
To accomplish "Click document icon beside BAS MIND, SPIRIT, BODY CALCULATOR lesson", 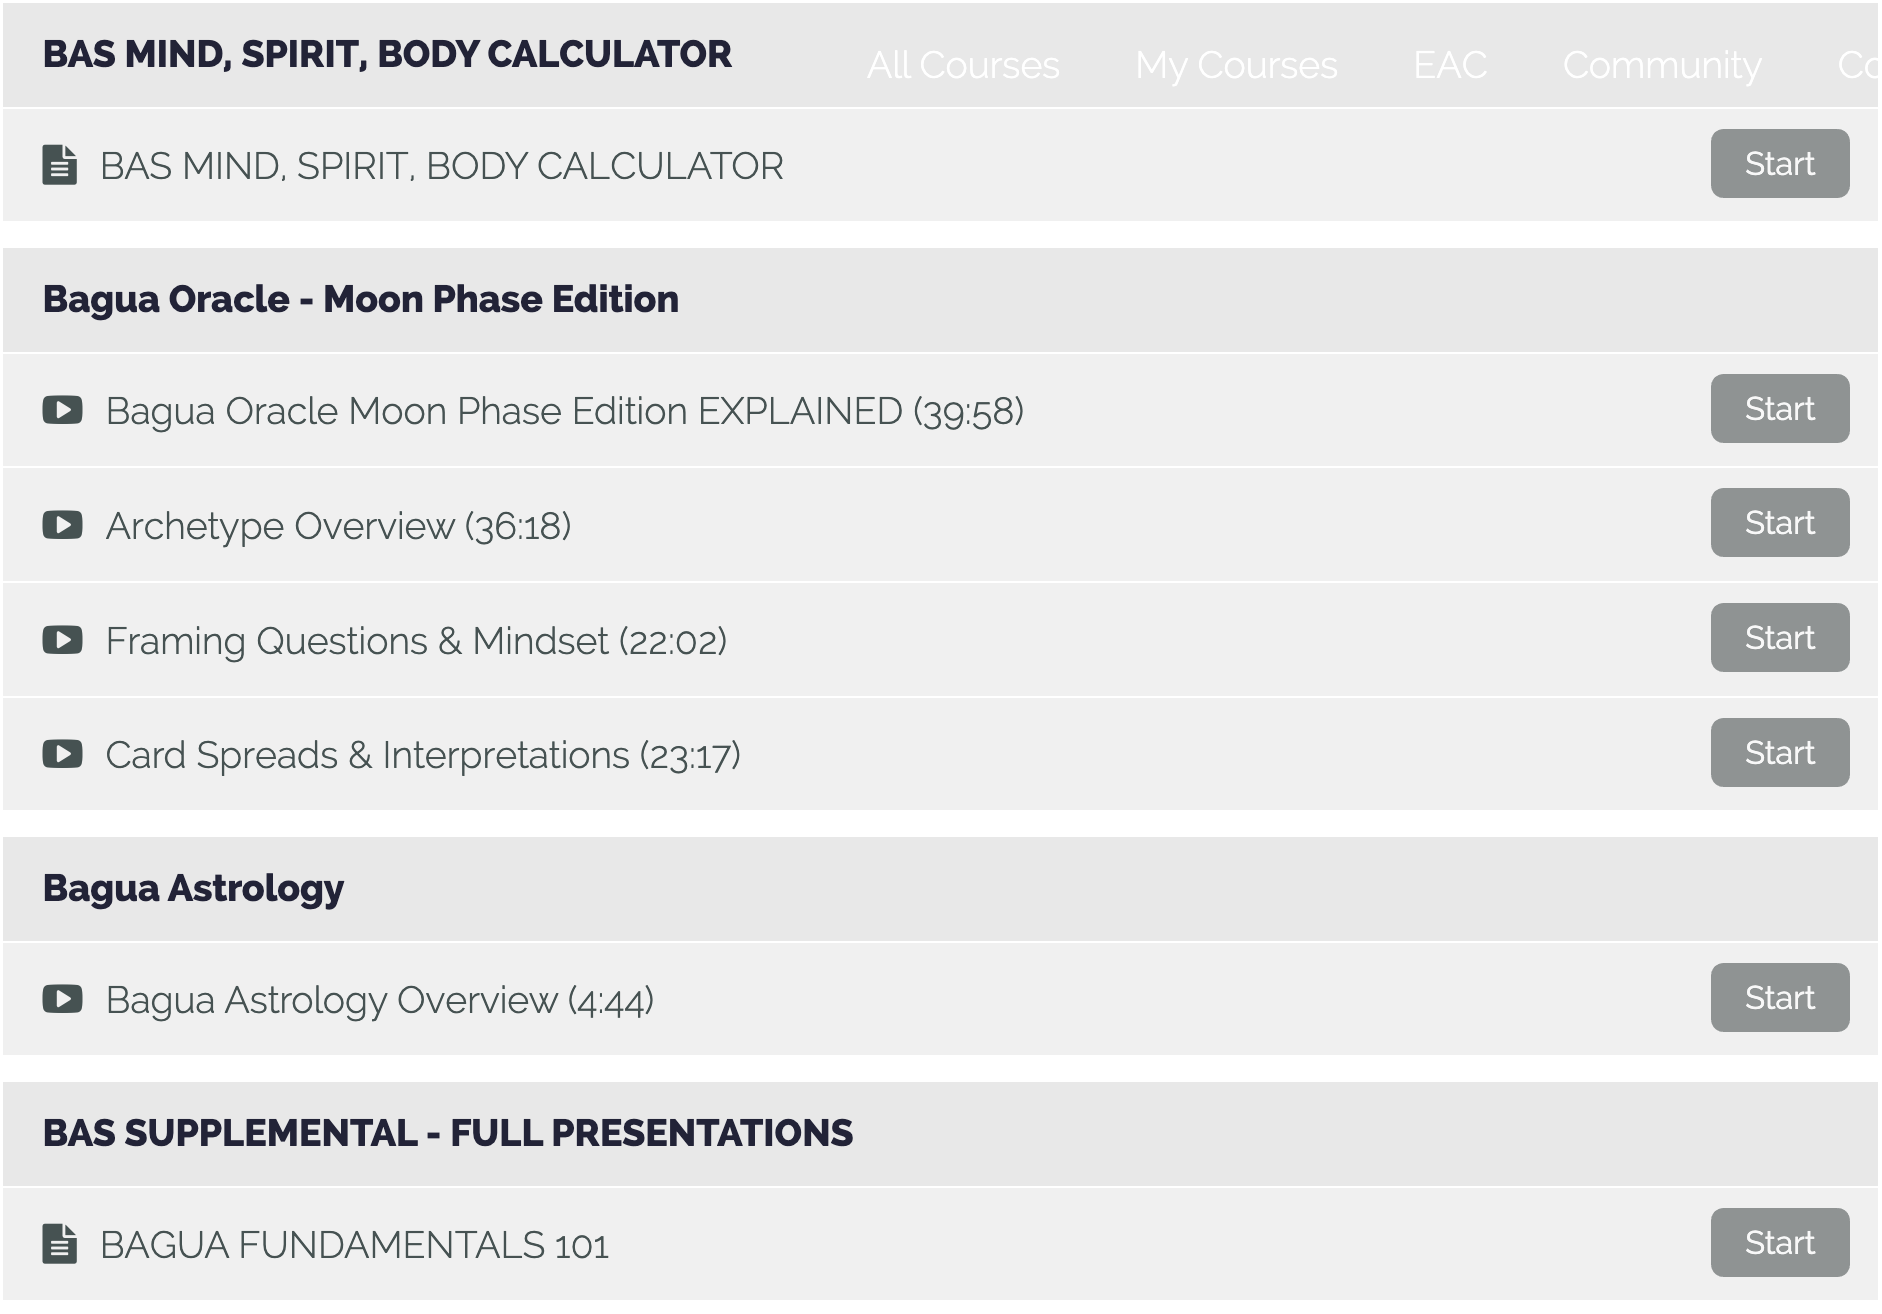I will click(x=60, y=165).
